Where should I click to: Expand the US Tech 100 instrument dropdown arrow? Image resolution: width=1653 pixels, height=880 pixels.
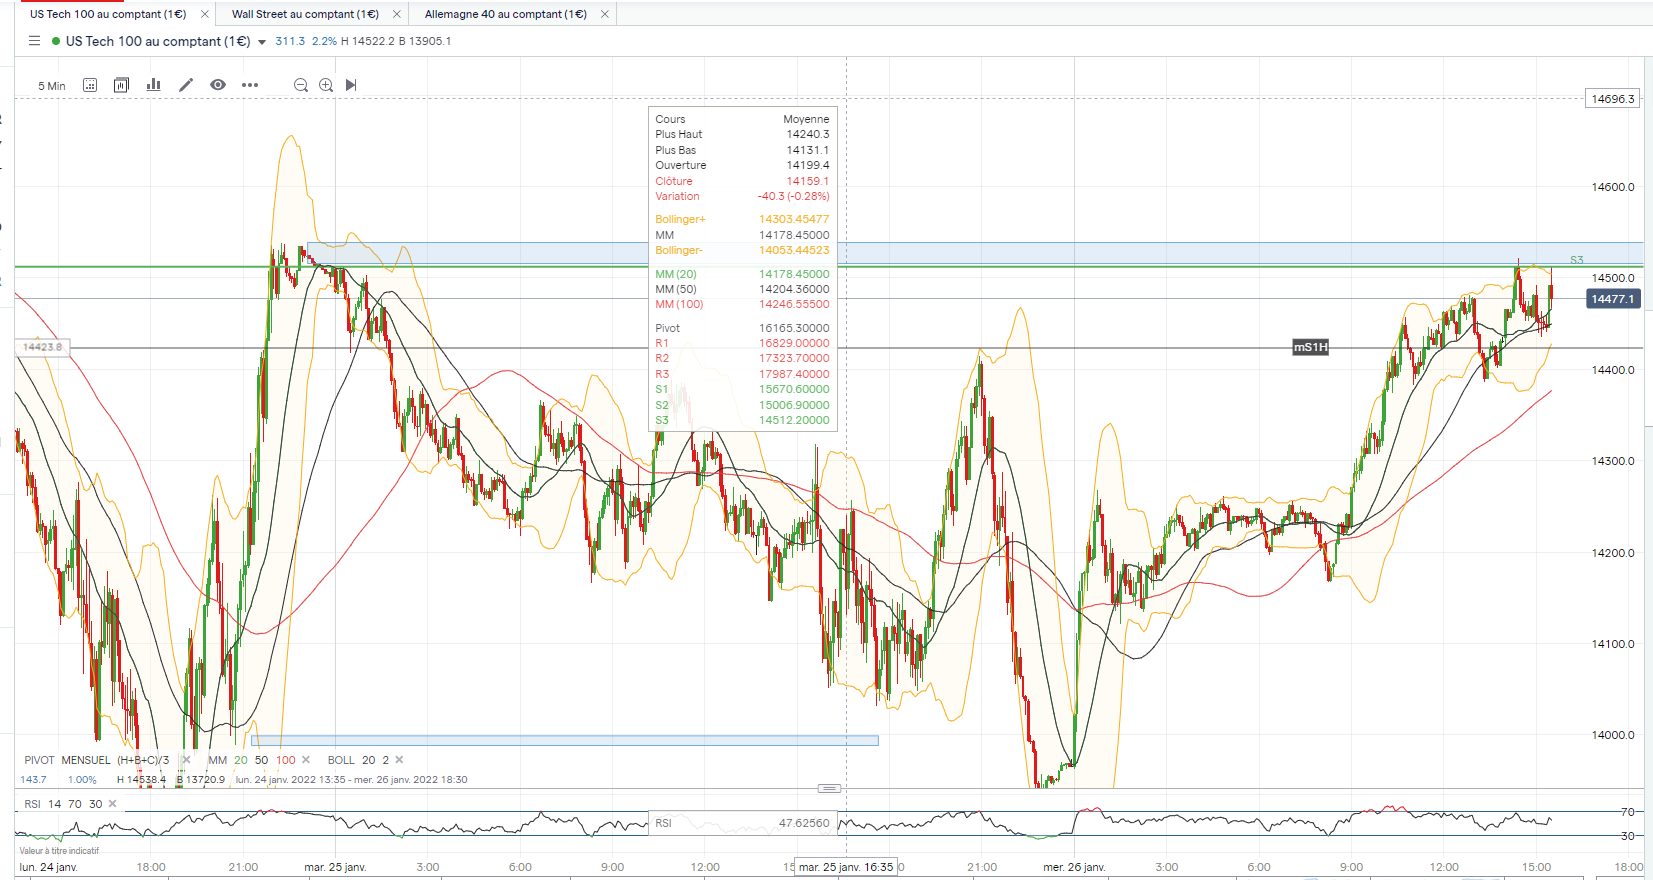click(262, 42)
